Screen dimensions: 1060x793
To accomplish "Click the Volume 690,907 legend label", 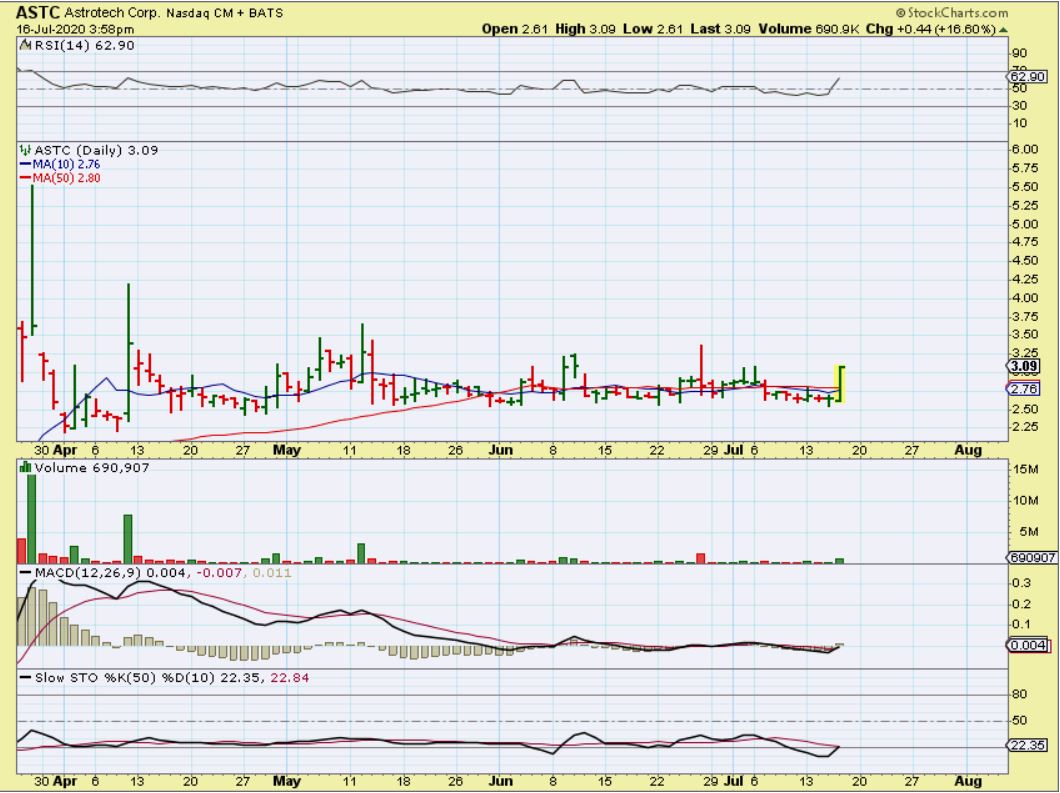I will 92,467.
